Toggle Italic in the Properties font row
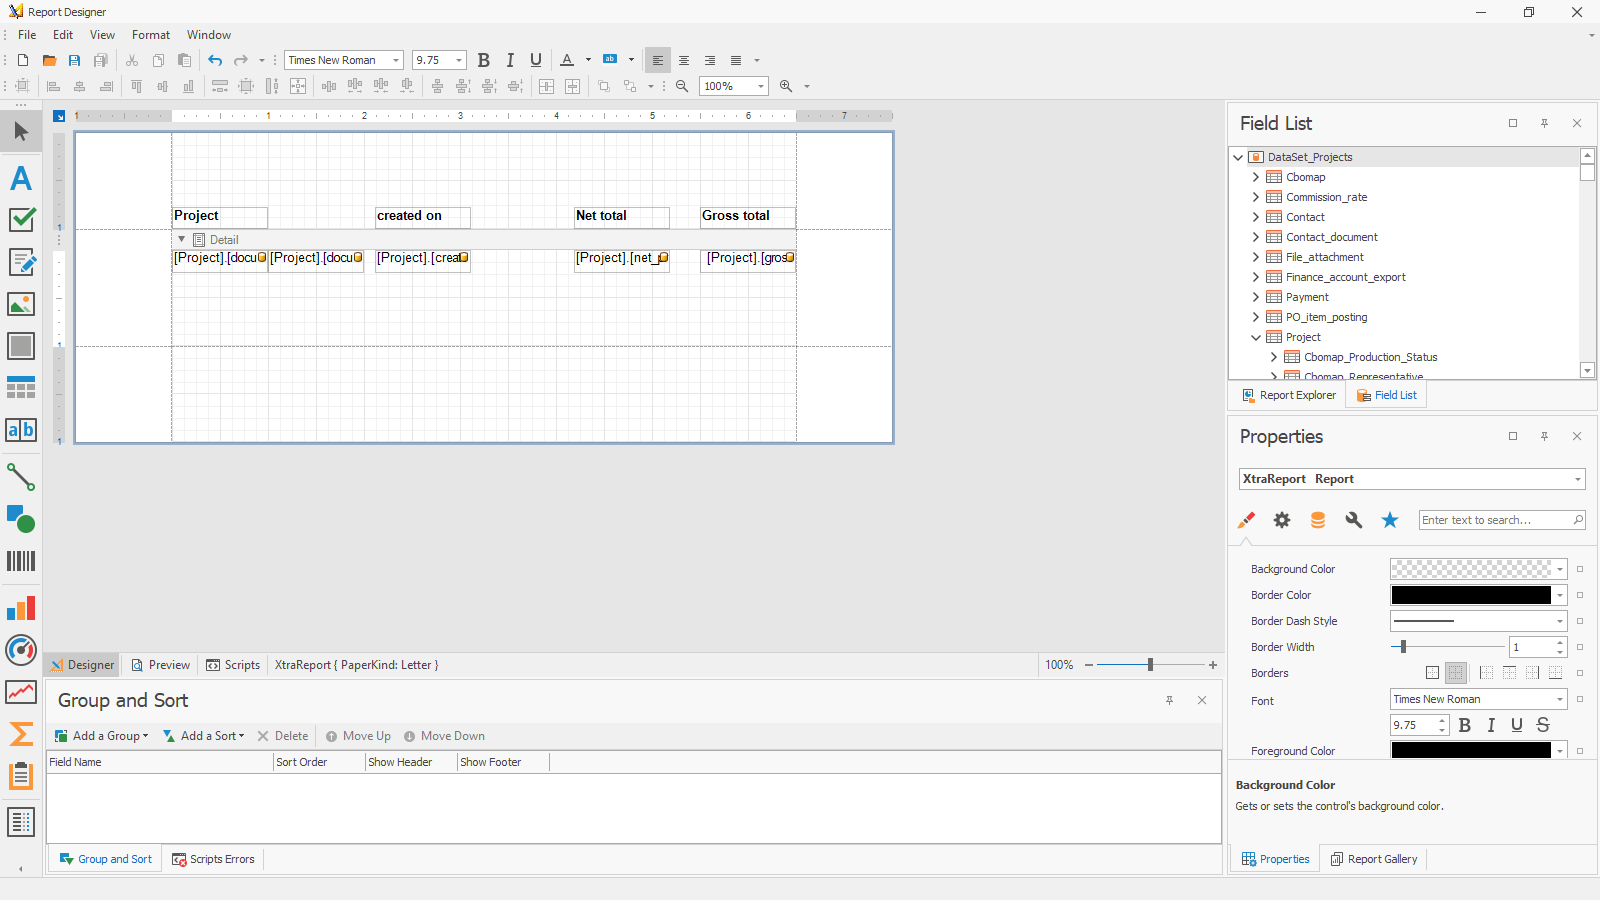The height and width of the screenshot is (900, 1600). tap(1491, 725)
